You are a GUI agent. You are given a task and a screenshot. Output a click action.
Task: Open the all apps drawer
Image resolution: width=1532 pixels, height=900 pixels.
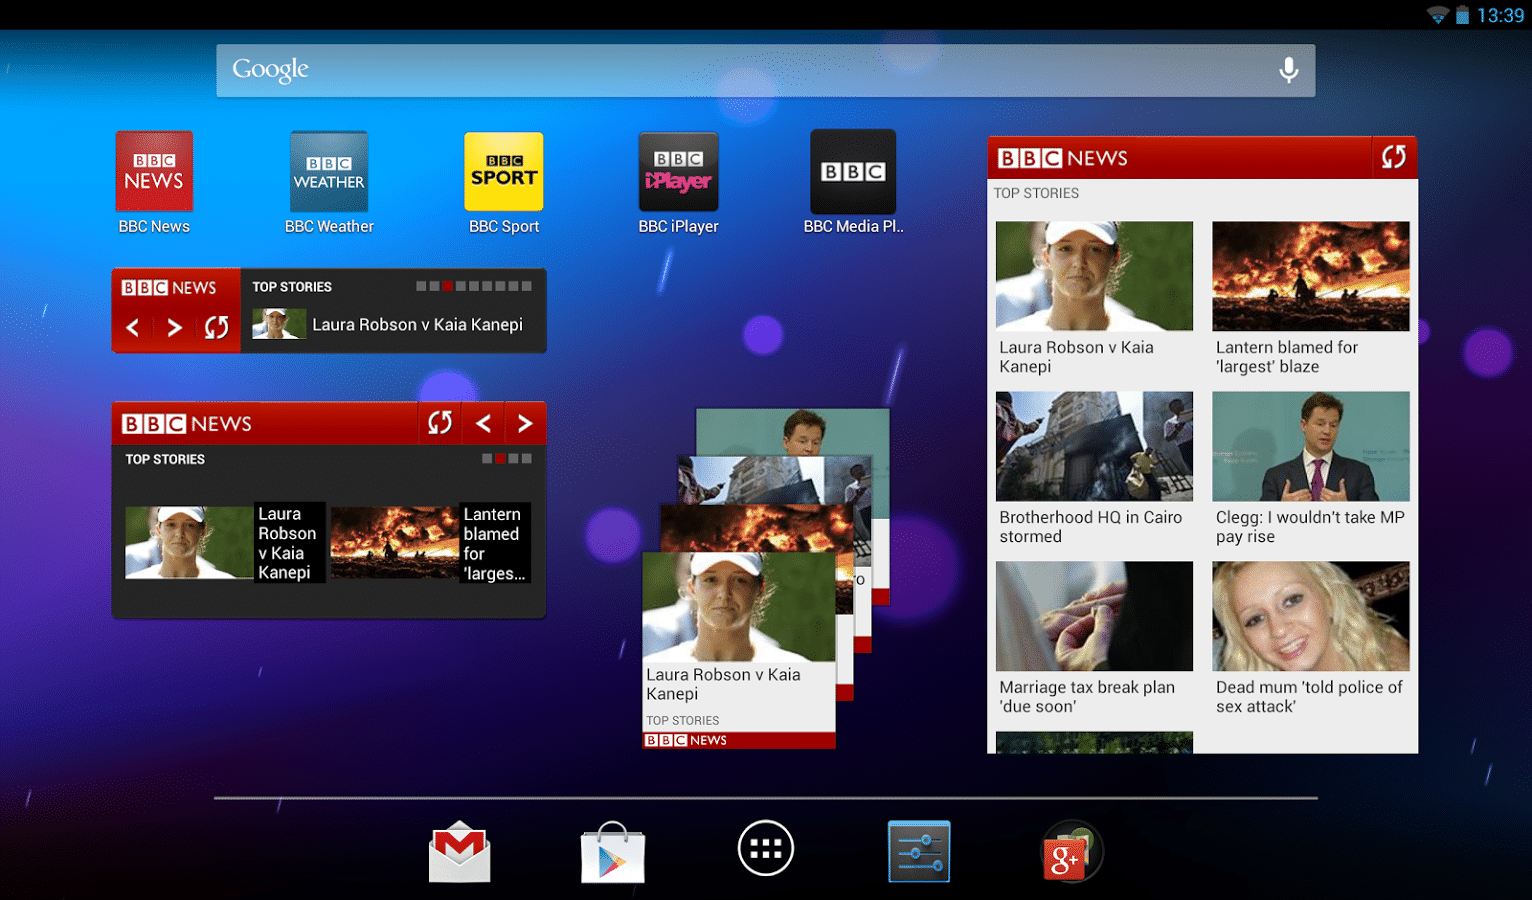pos(766,848)
